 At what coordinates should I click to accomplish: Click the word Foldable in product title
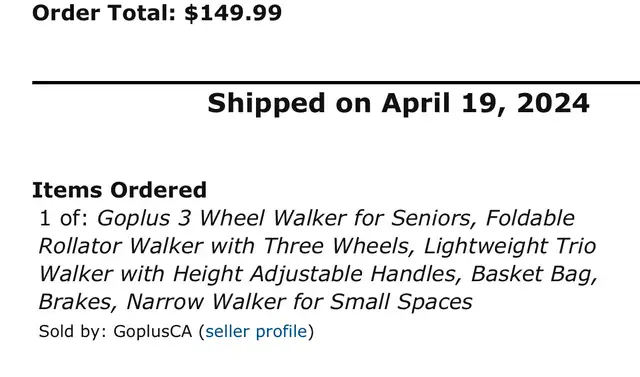pos(530,218)
